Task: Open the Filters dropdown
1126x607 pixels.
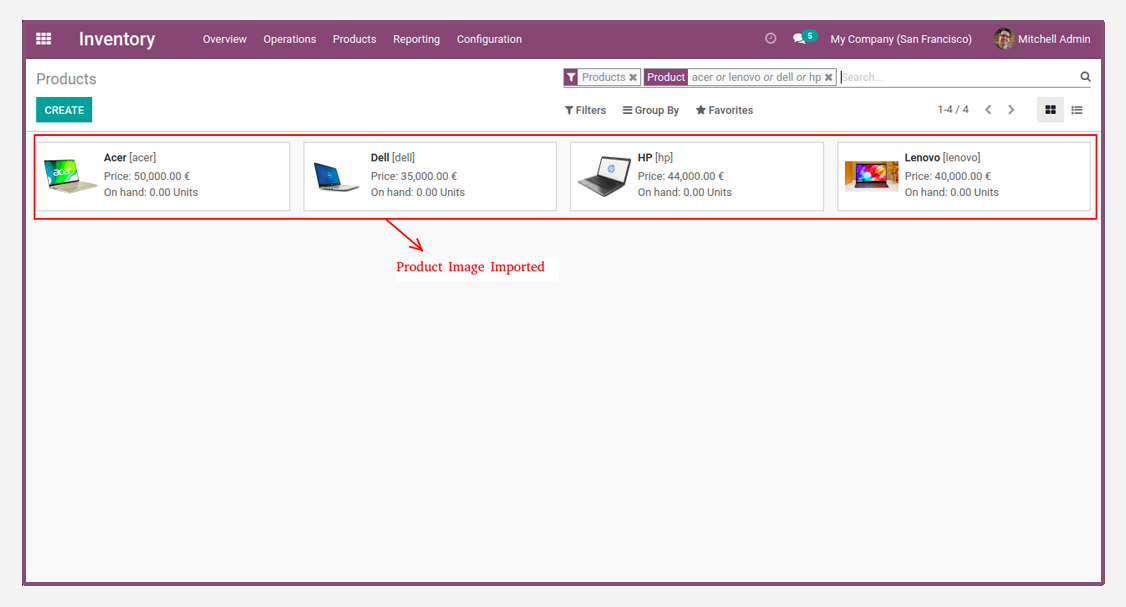Action: click(585, 110)
